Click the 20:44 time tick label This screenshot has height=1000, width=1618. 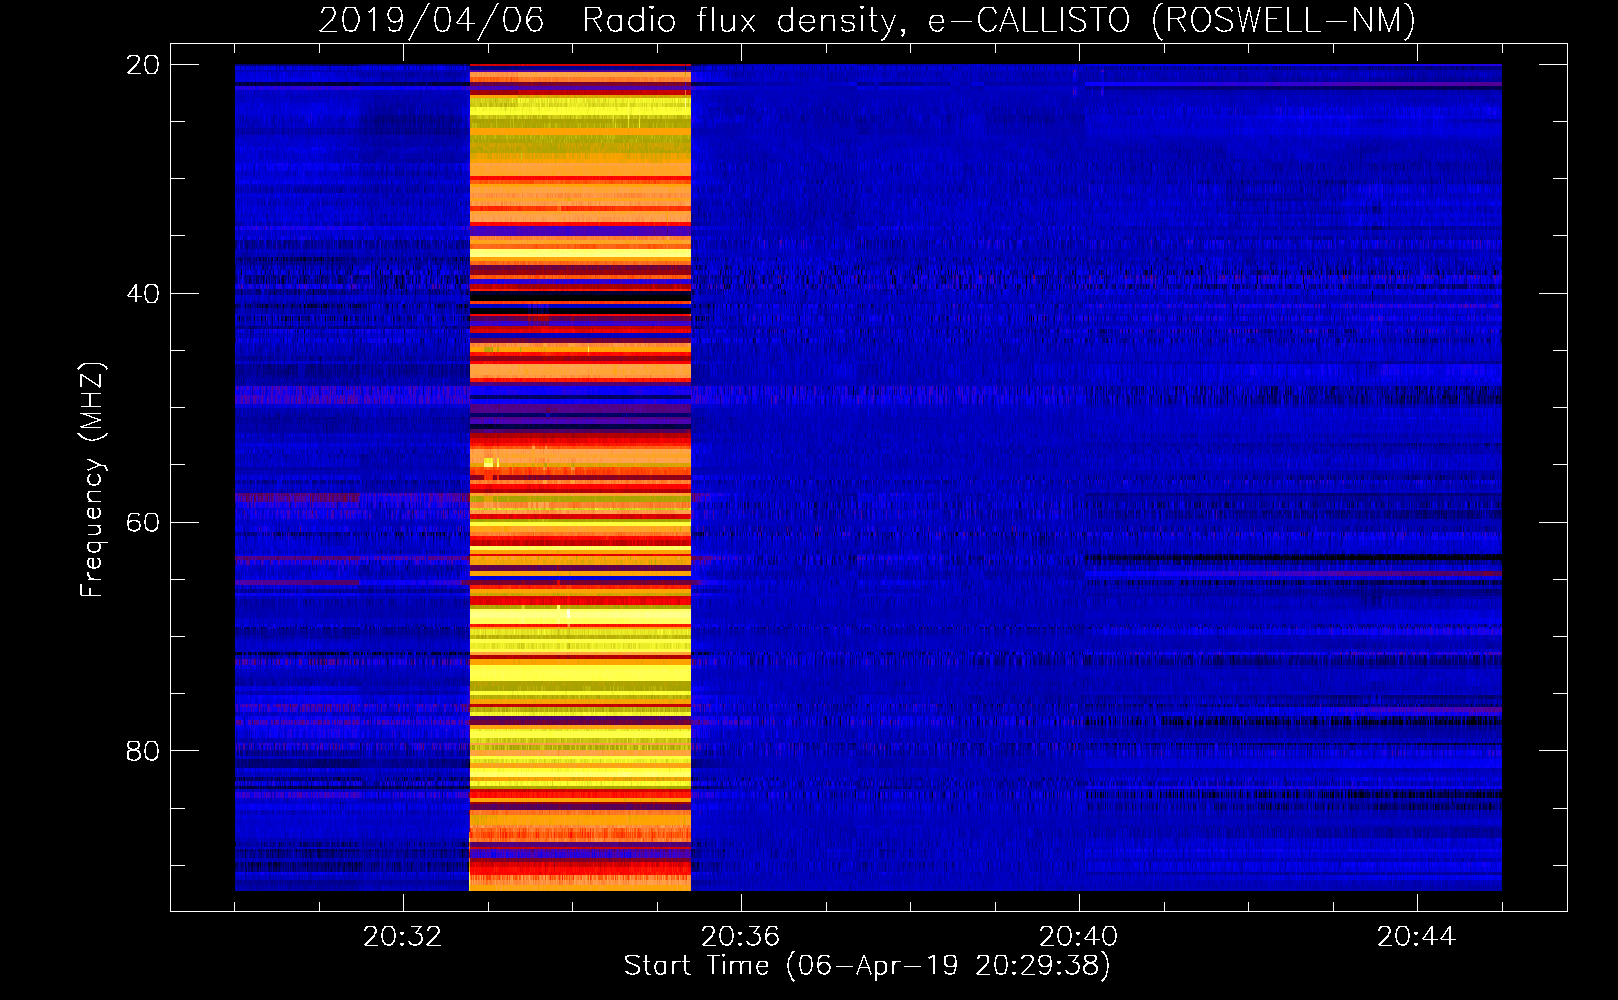coord(1416,937)
